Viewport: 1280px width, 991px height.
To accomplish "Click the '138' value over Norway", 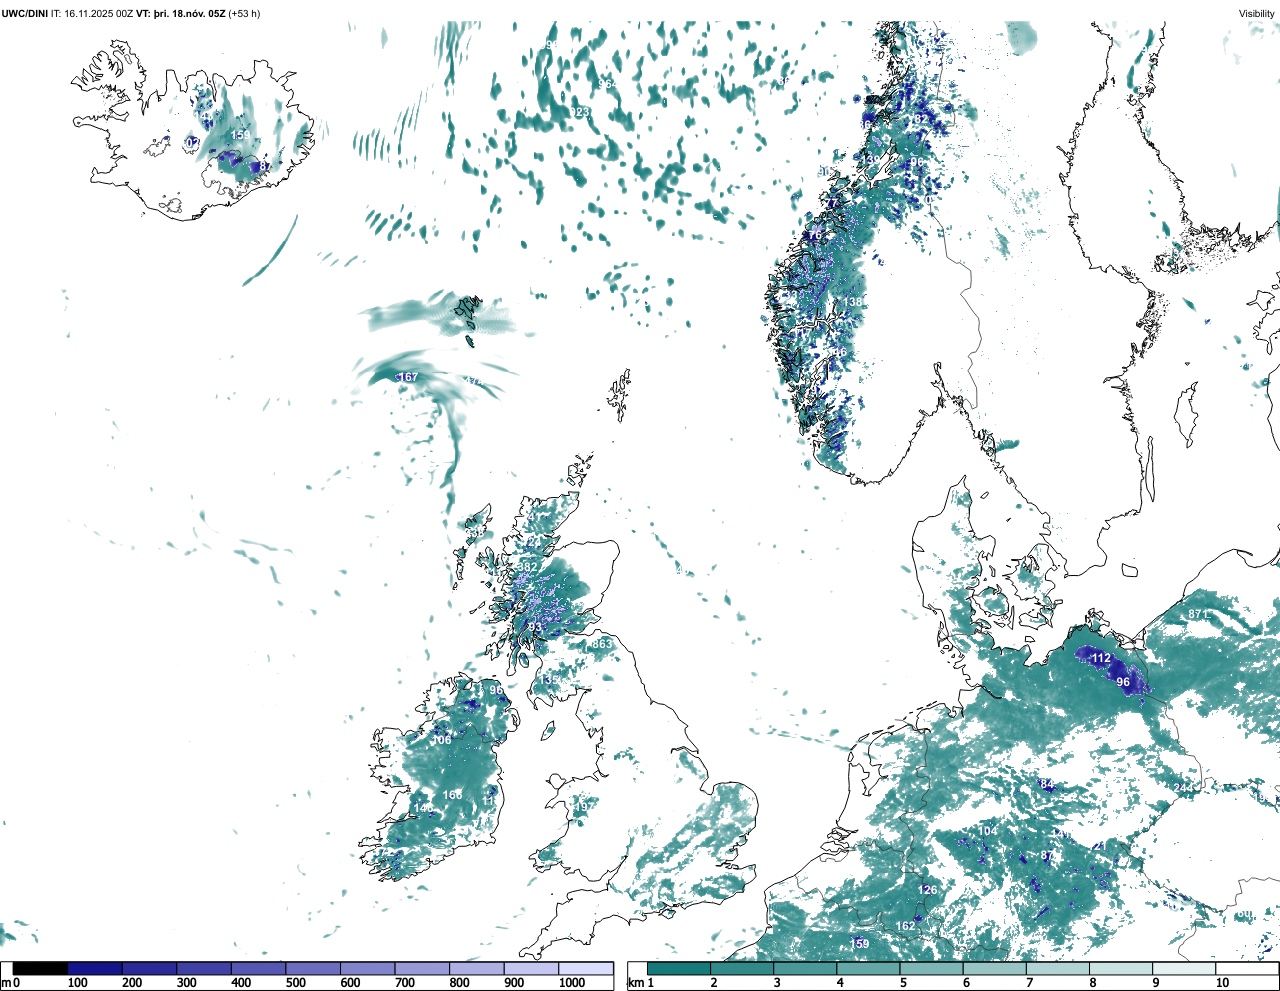I will pos(852,302).
